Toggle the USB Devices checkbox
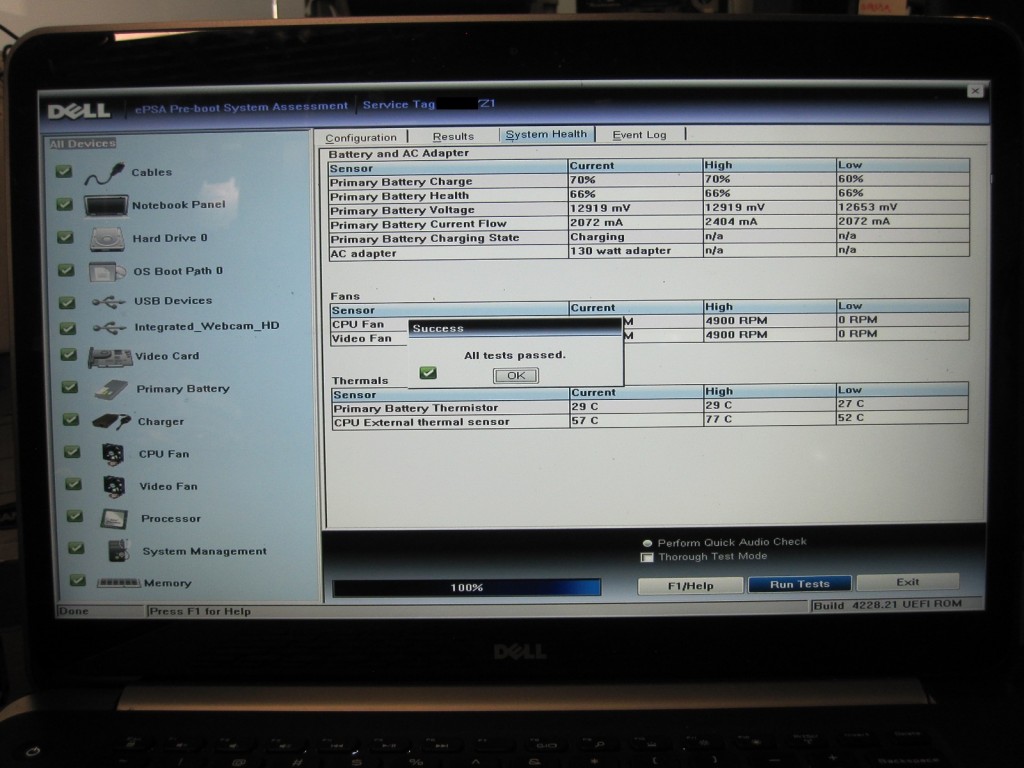Screen dimensions: 1024x768 [x=67, y=302]
